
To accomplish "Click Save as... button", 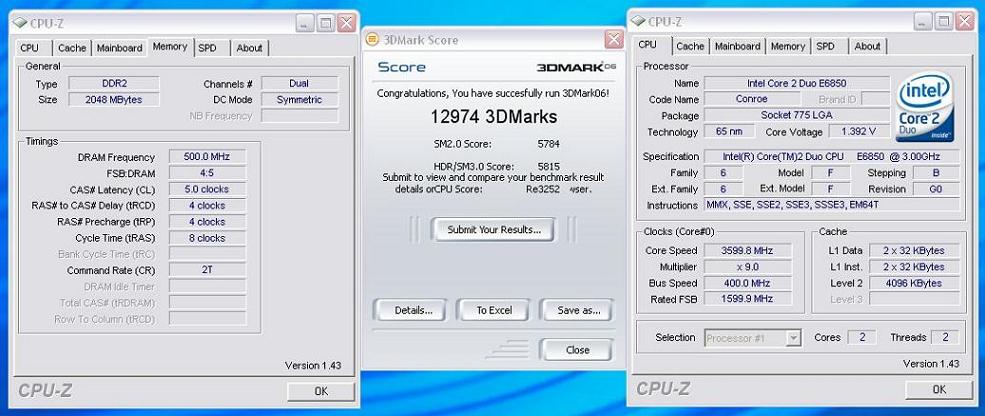I will [x=576, y=310].
